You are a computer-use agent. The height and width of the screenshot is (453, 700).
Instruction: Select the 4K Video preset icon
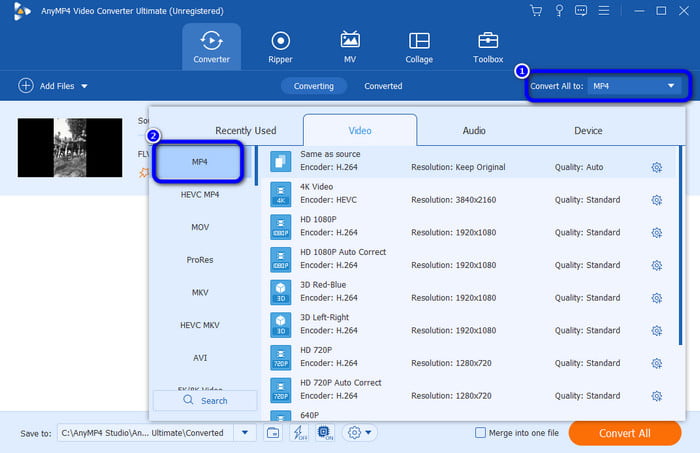pyautogui.click(x=281, y=194)
